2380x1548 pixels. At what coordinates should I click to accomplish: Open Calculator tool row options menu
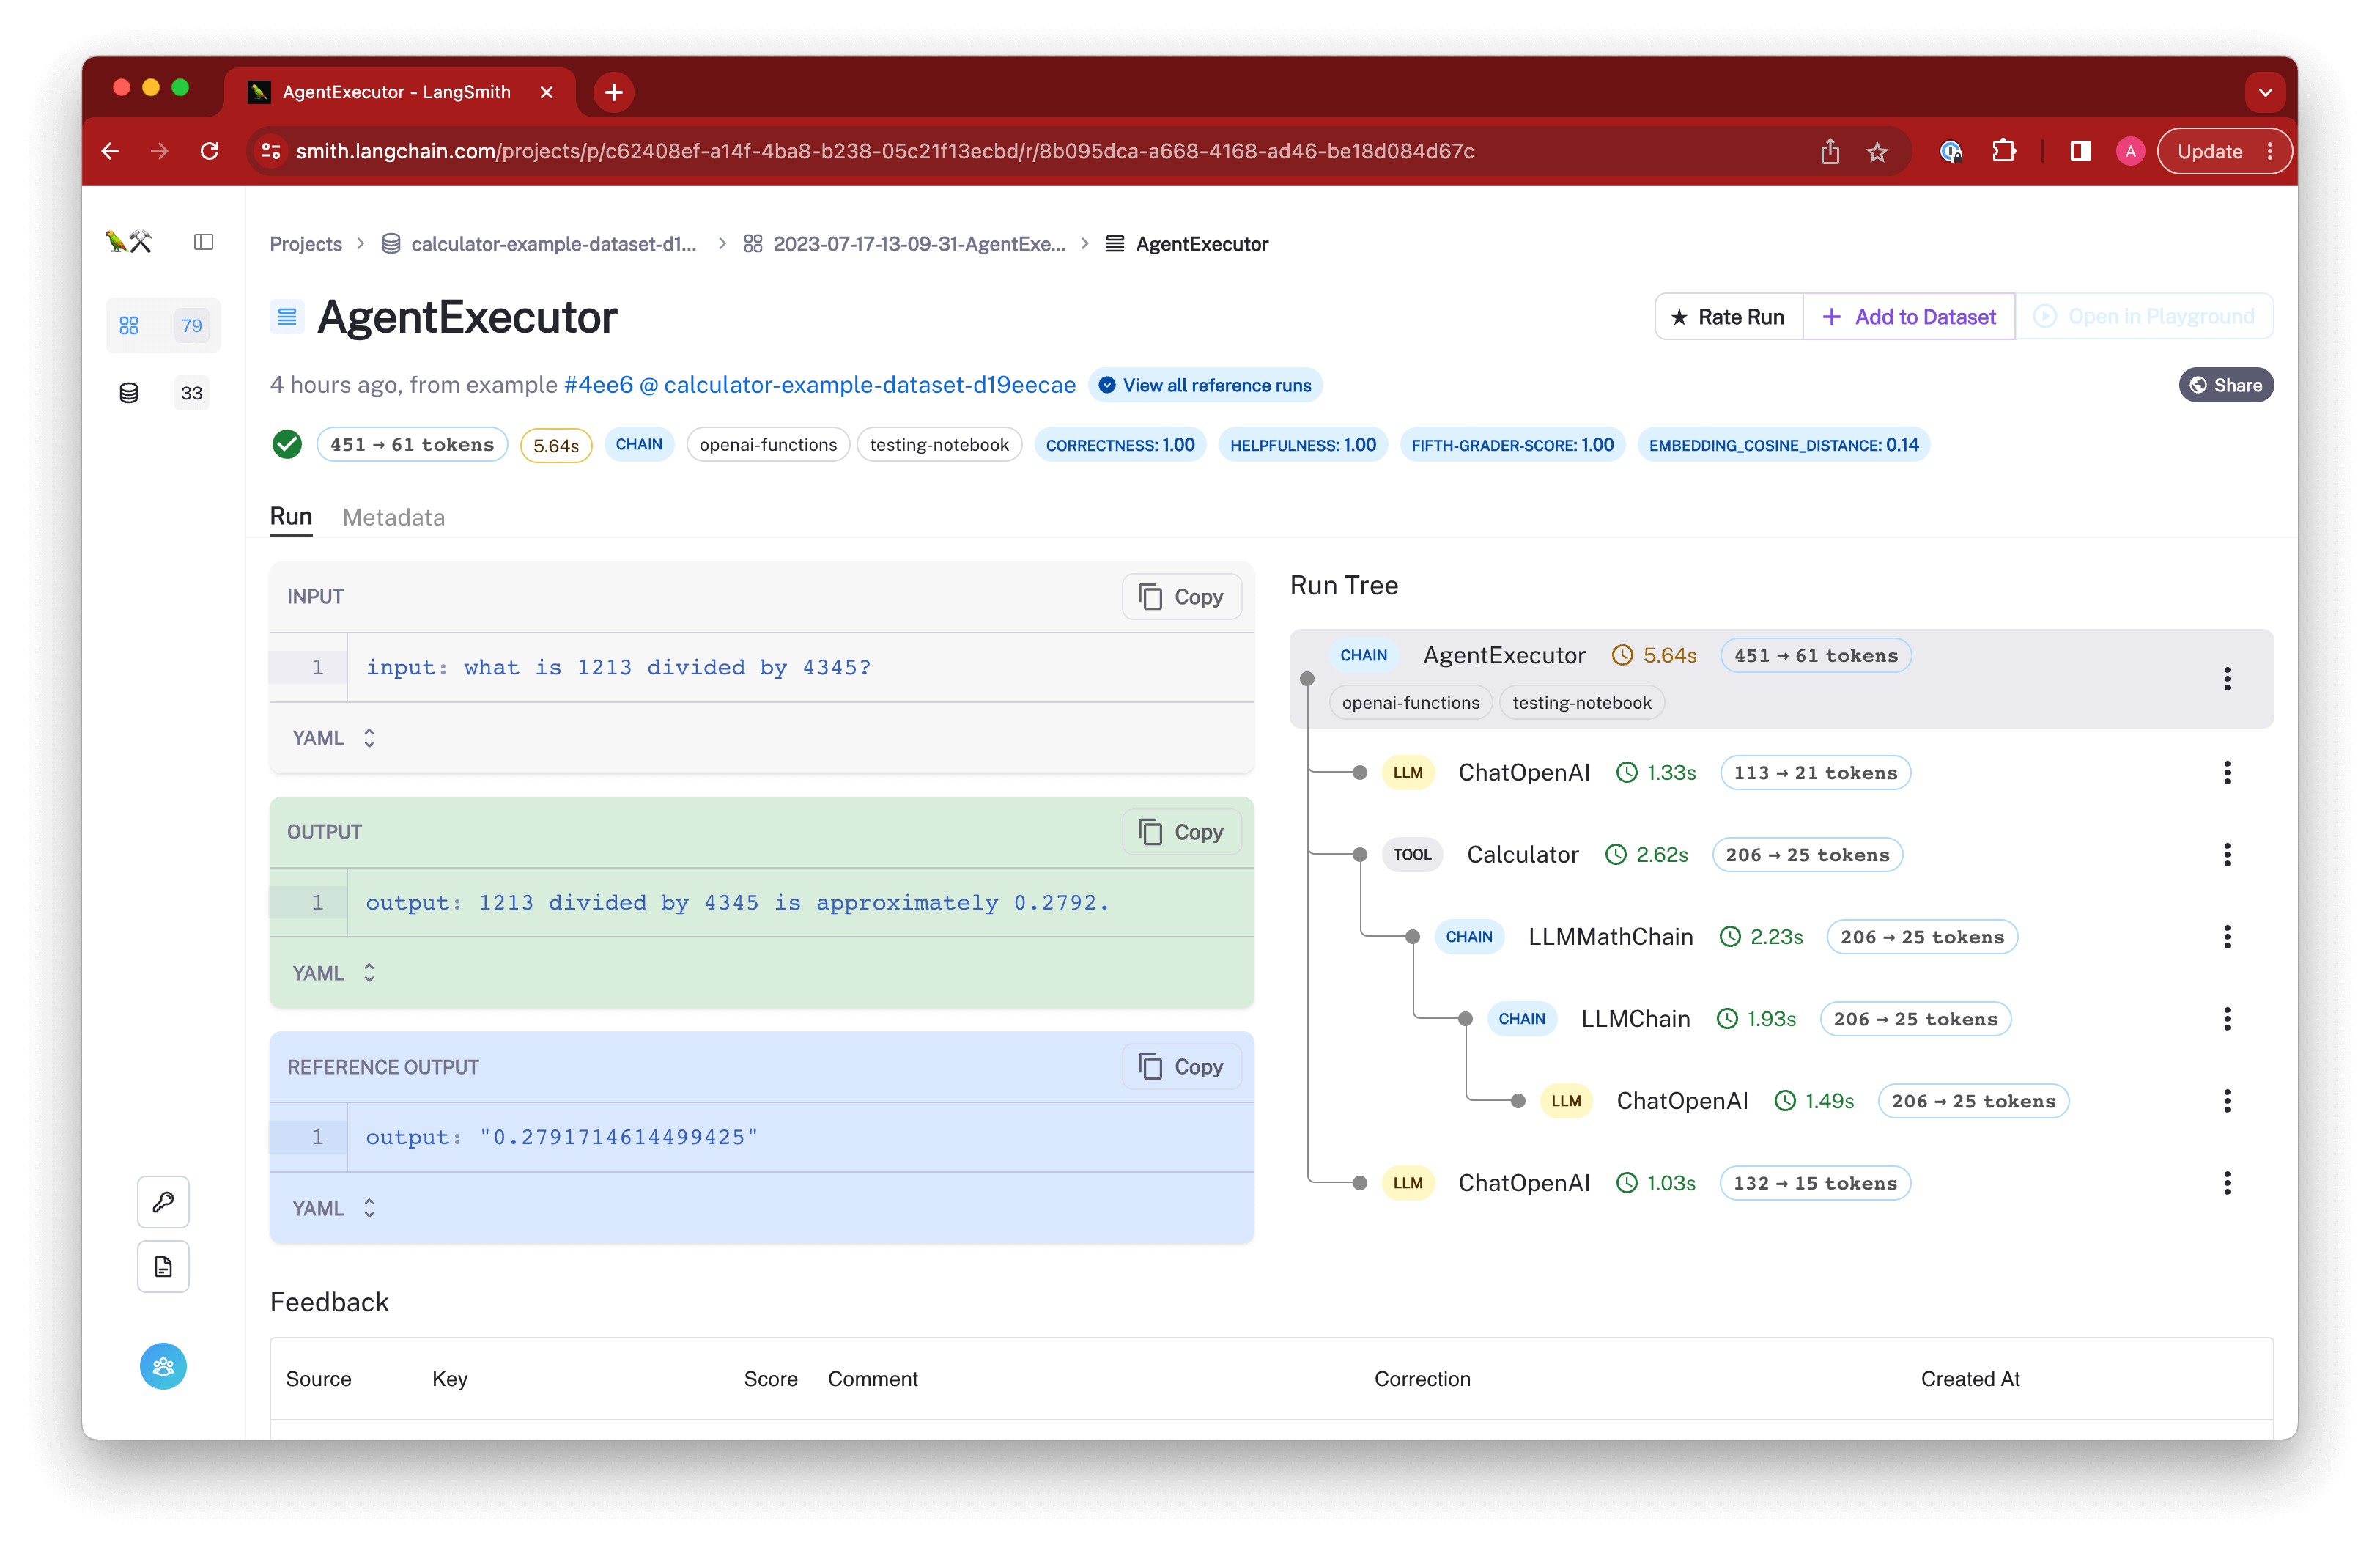2226,855
